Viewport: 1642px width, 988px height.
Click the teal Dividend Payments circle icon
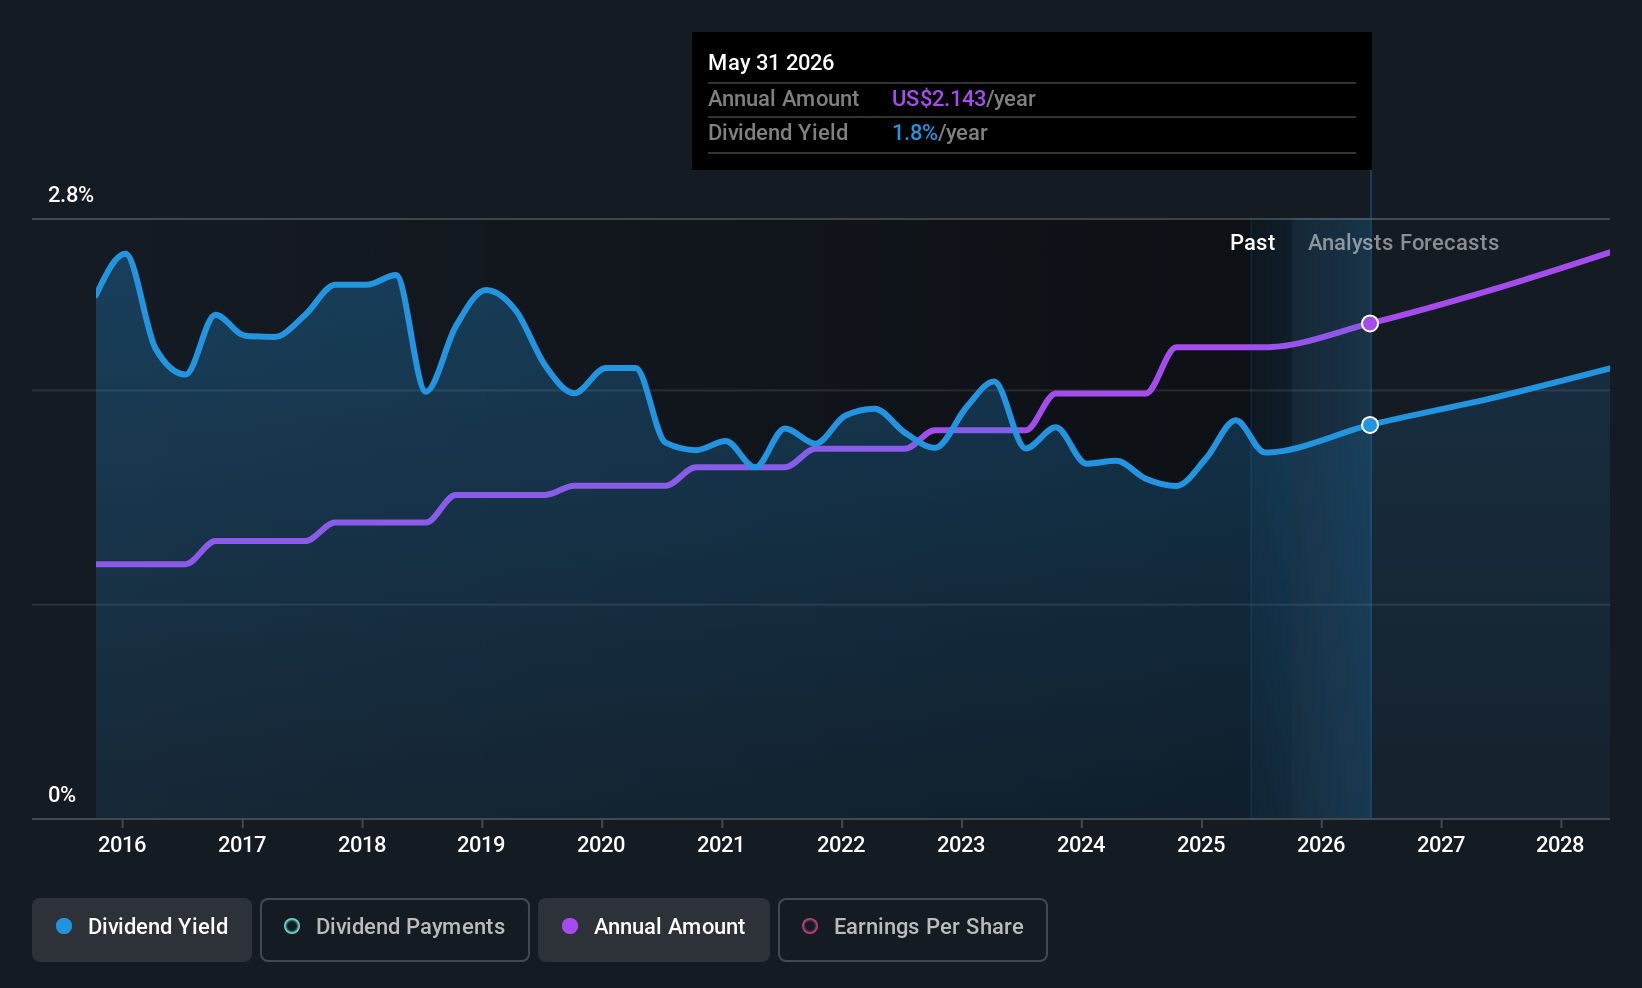tap(292, 927)
